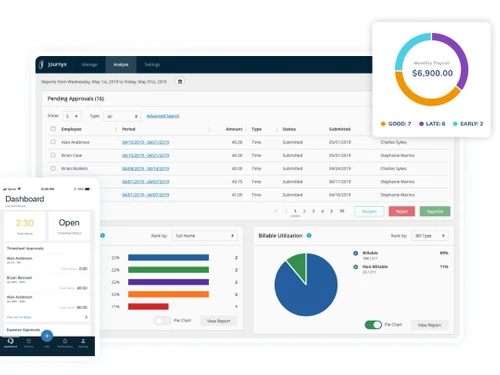Click the green Approve button
Screen dimensions: 500x375
(x=435, y=211)
